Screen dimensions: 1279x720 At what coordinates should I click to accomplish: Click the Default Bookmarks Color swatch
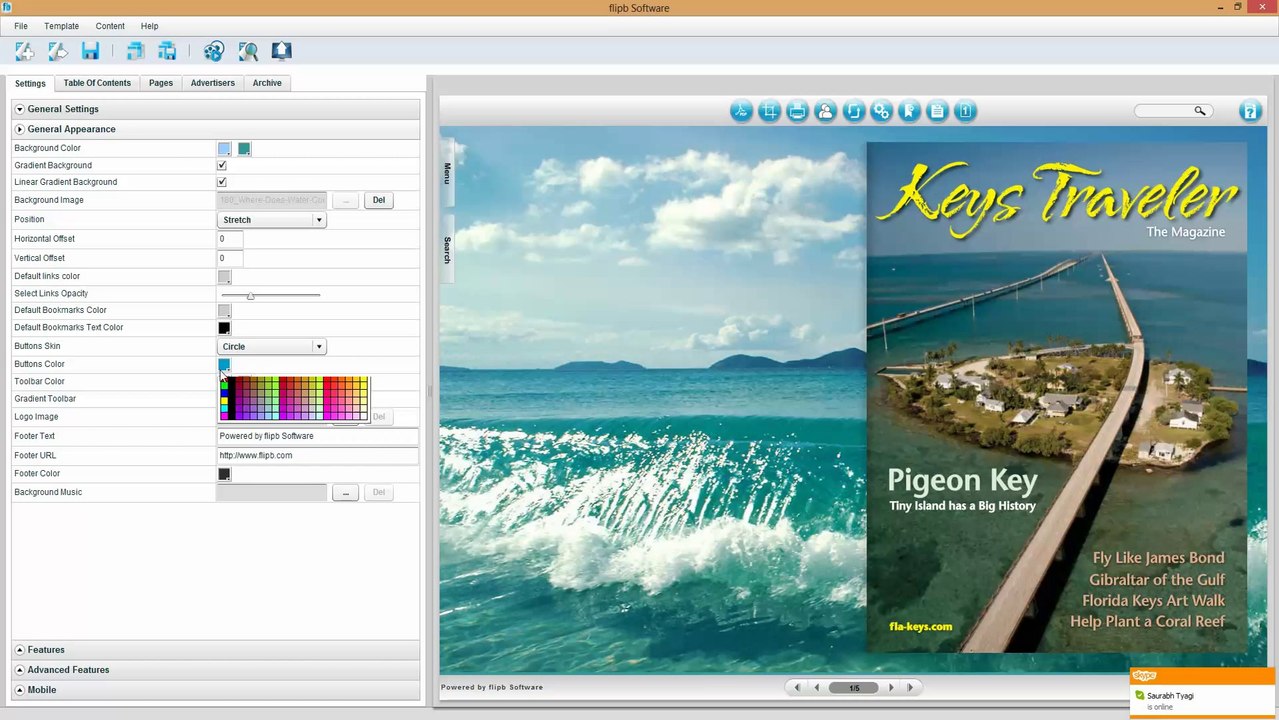point(224,311)
